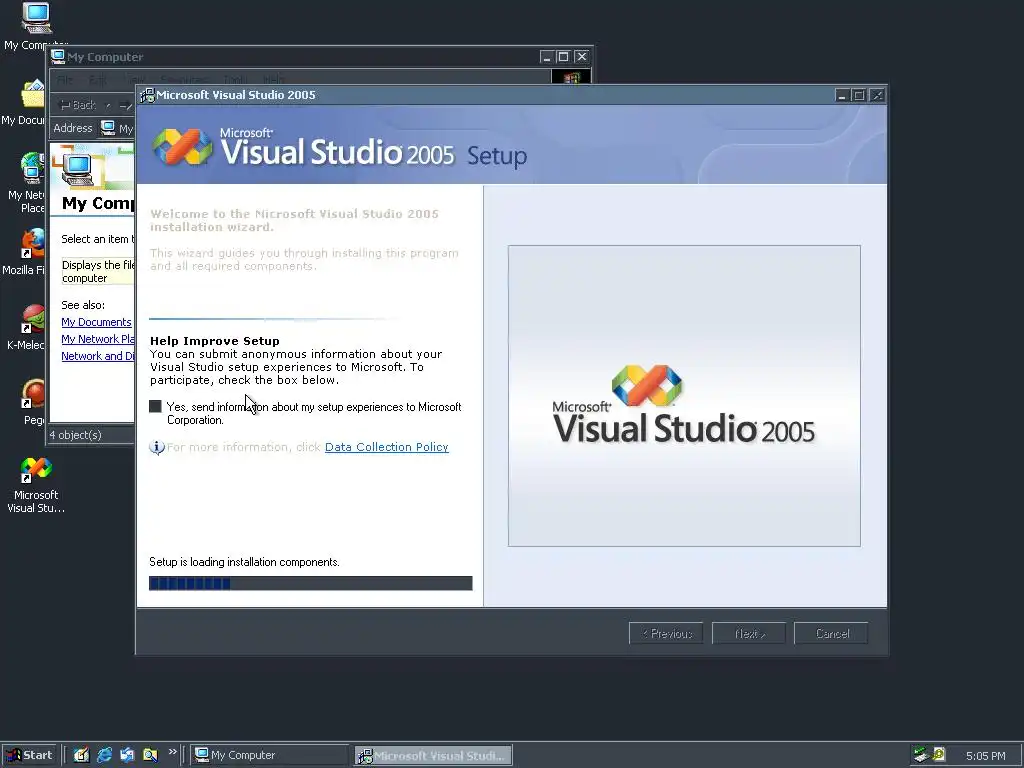
Task: Open Network and Dial-up link in sidebar
Action: click(x=98, y=356)
